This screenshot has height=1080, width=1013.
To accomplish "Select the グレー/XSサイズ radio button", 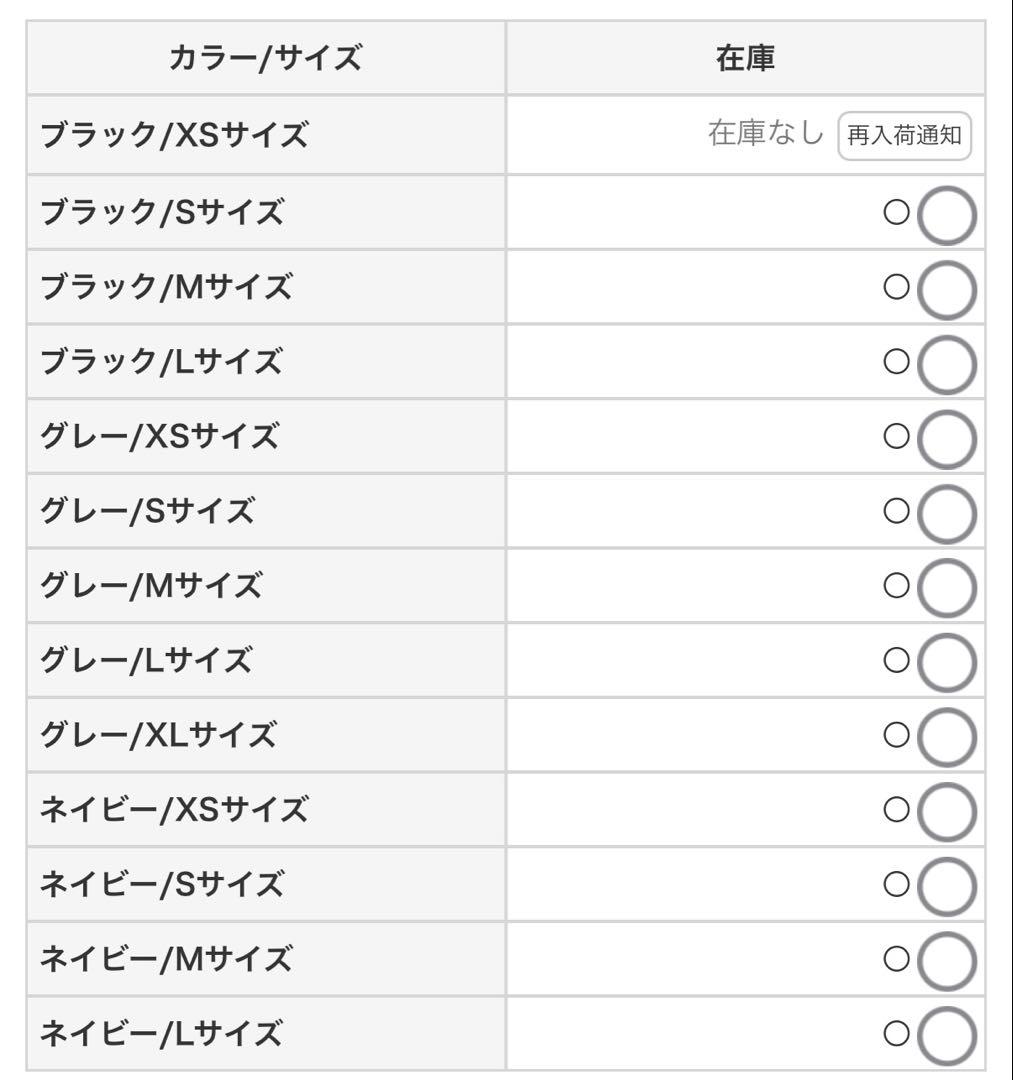I will click(x=945, y=439).
